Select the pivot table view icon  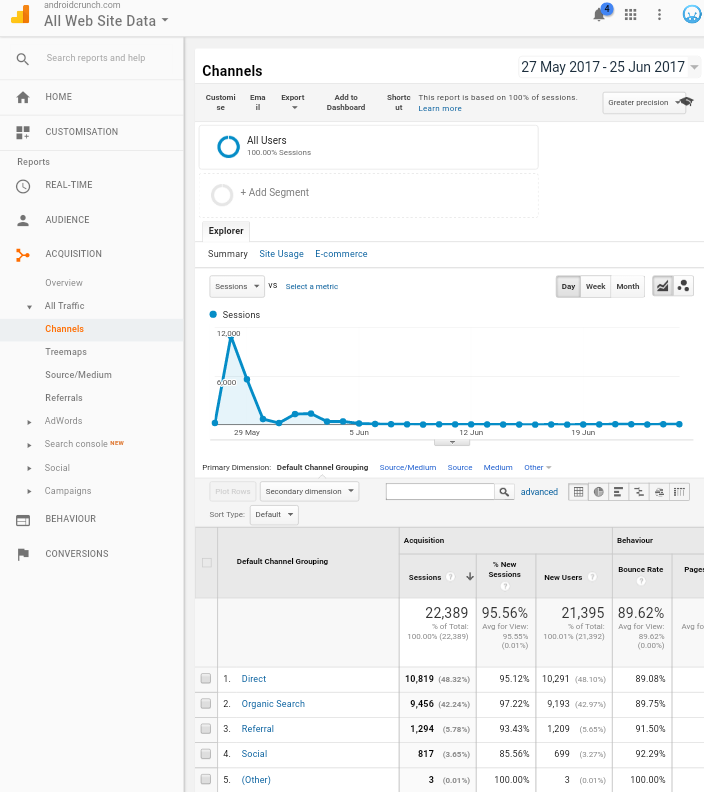click(x=680, y=492)
